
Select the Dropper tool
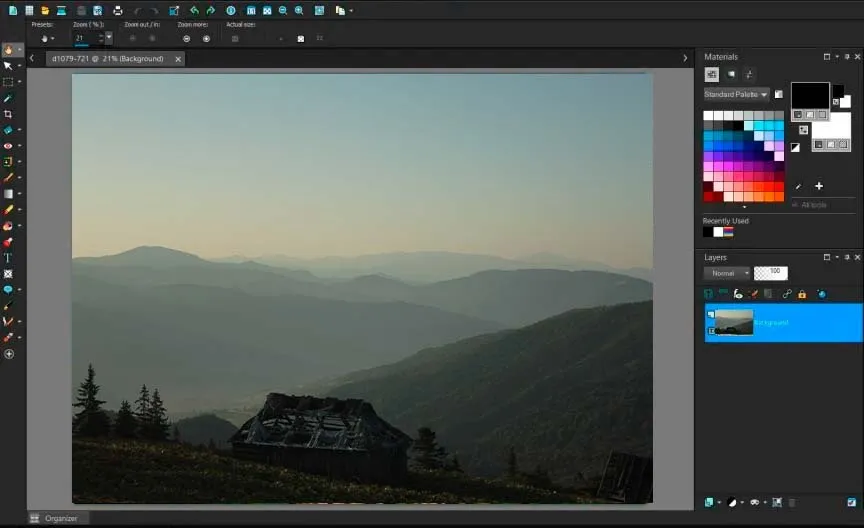(9, 98)
